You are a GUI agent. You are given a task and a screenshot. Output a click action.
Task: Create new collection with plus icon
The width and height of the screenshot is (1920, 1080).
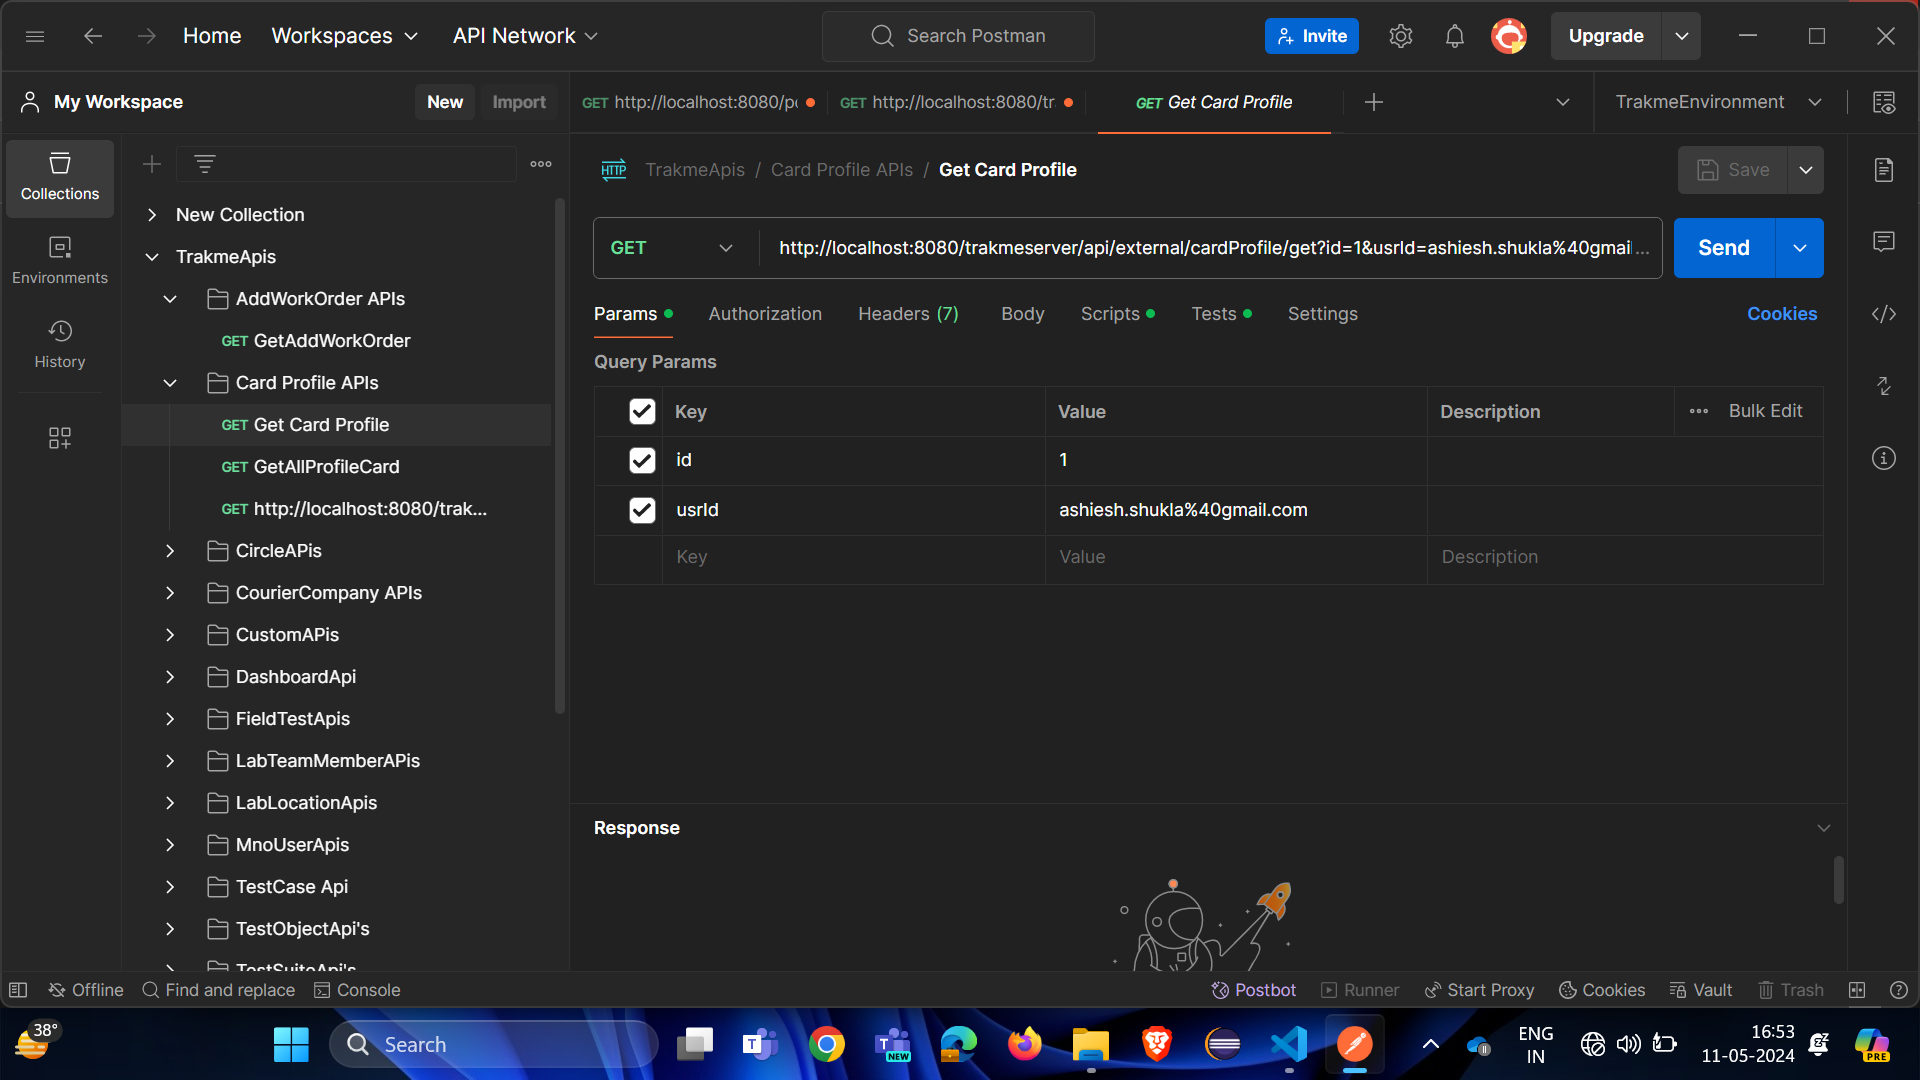152,164
